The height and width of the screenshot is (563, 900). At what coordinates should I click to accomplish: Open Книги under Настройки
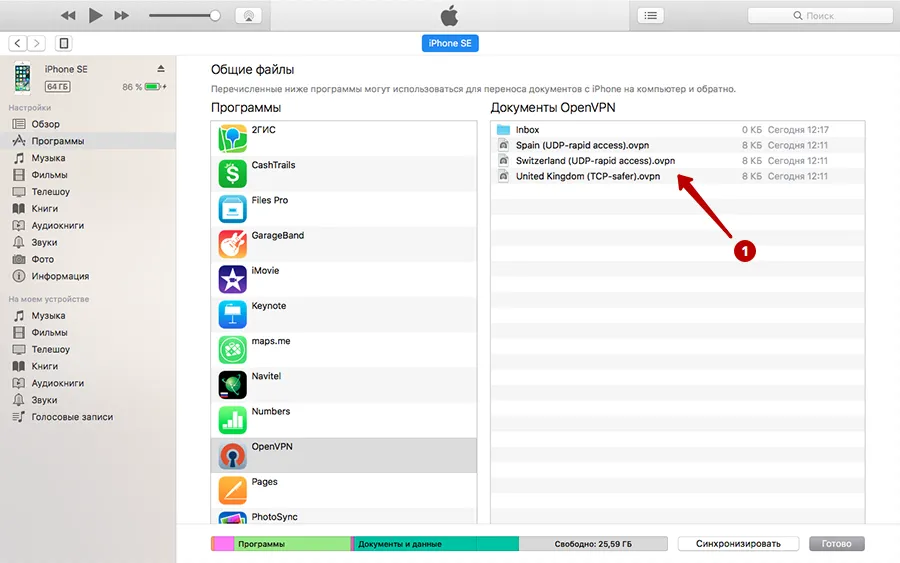tap(88, 208)
